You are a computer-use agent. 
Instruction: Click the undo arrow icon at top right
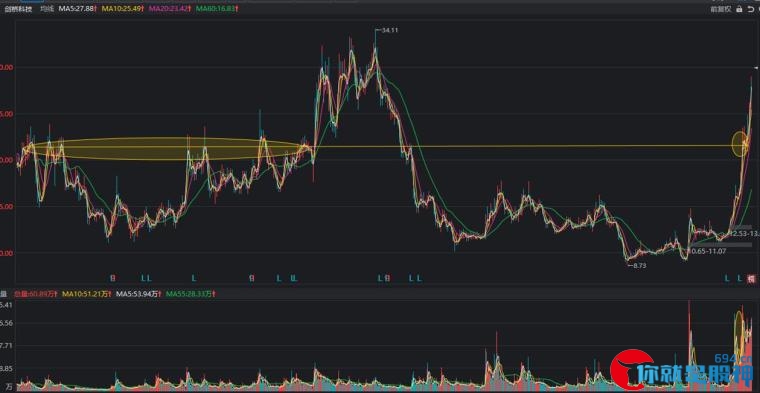click(751, 9)
